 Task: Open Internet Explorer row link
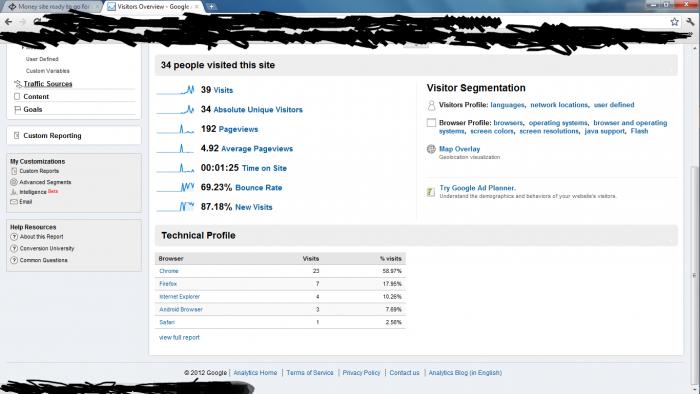click(x=179, y=297)
